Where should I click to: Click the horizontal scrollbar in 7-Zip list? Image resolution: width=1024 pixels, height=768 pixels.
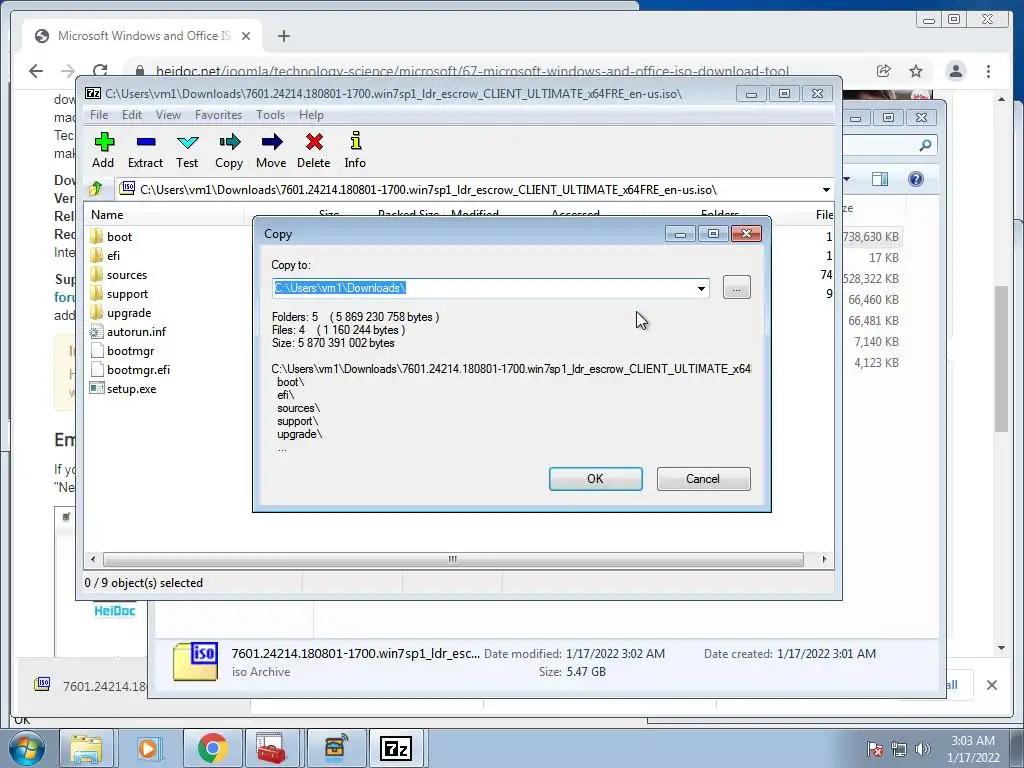[x=453, y=559]
